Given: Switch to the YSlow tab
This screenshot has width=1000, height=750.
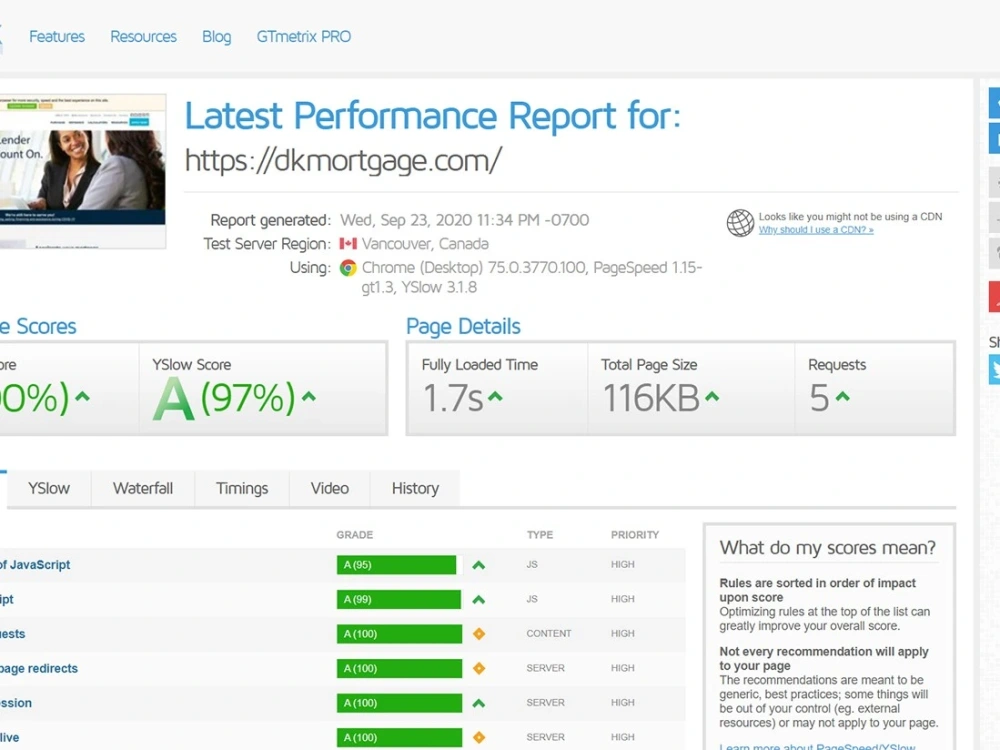Looking at the screenshot, I should 49,489.
